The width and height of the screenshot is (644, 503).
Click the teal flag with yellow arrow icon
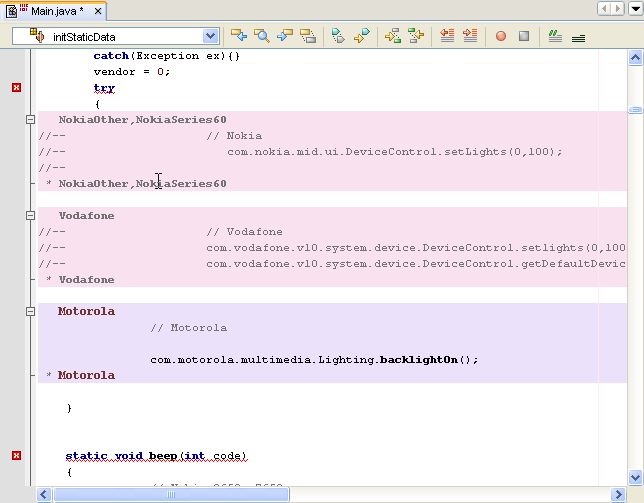[x=361, y=36]
